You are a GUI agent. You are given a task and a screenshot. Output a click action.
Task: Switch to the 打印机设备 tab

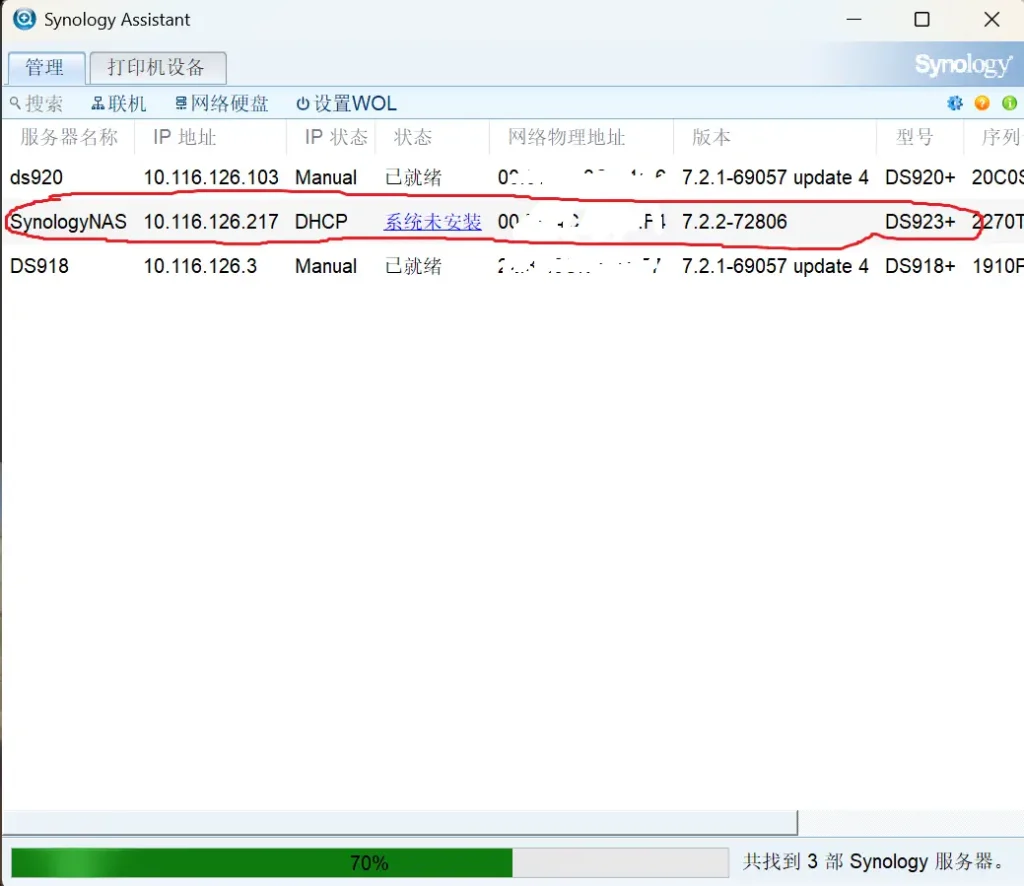point(156,67)
